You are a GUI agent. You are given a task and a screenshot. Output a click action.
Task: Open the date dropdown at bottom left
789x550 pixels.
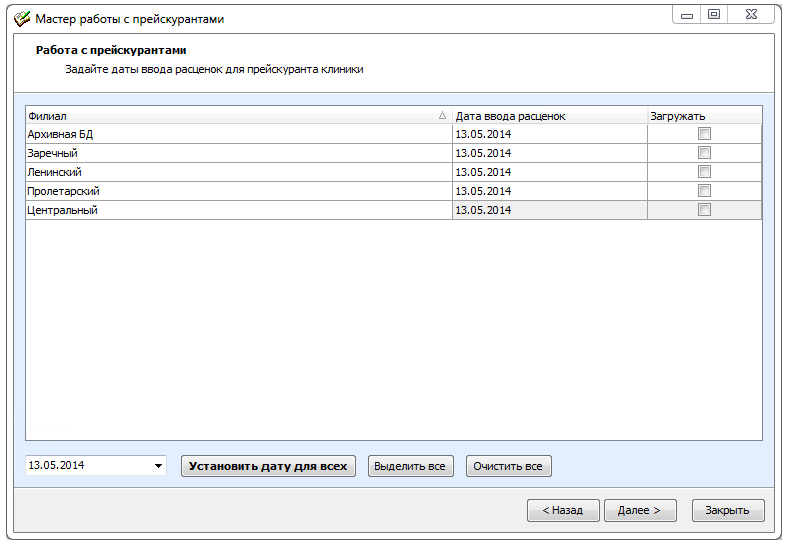pyautogui.click(x=158, y=466)
